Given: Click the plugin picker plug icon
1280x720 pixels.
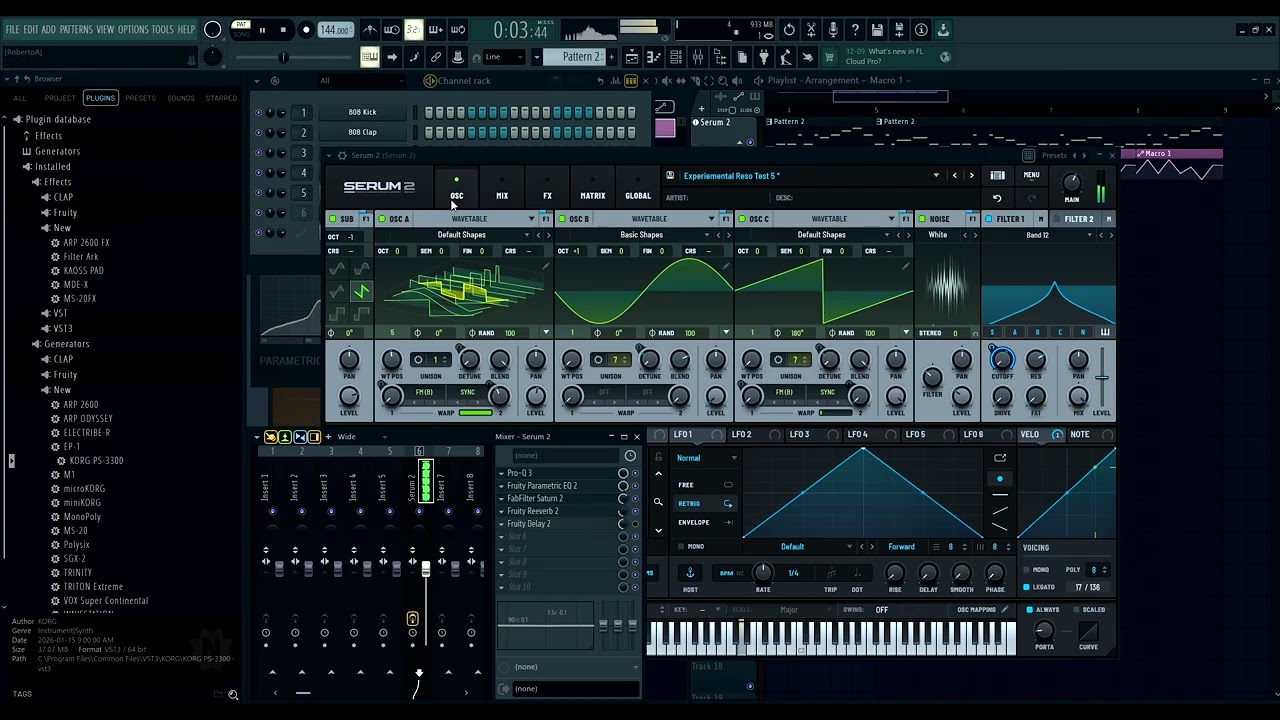Looking at the screenshot, I should click(x=764, y=57).
